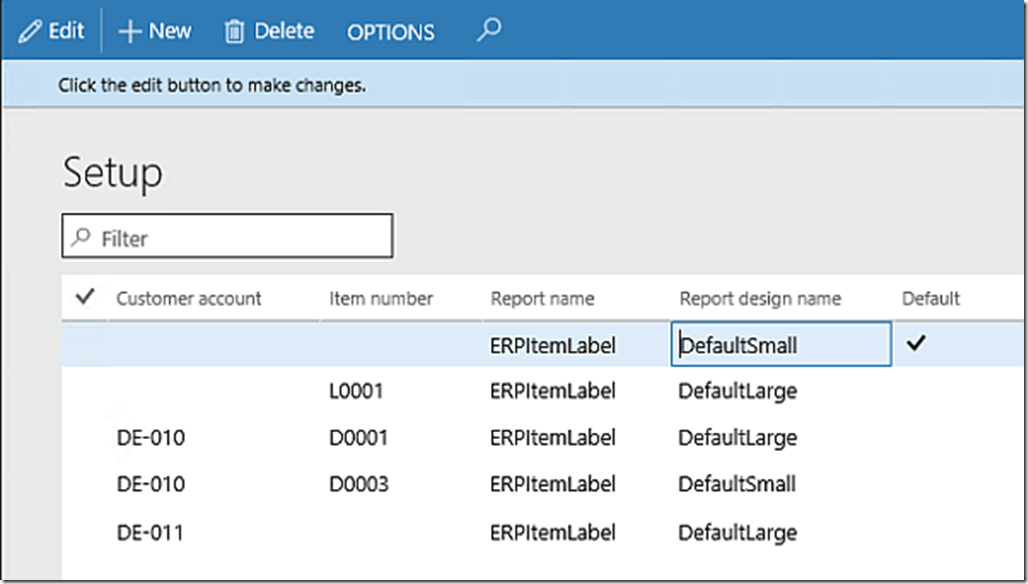Open the OPTIONS menu
Image resolution: width=1028 pixels, height=584 pixels.
390,32
